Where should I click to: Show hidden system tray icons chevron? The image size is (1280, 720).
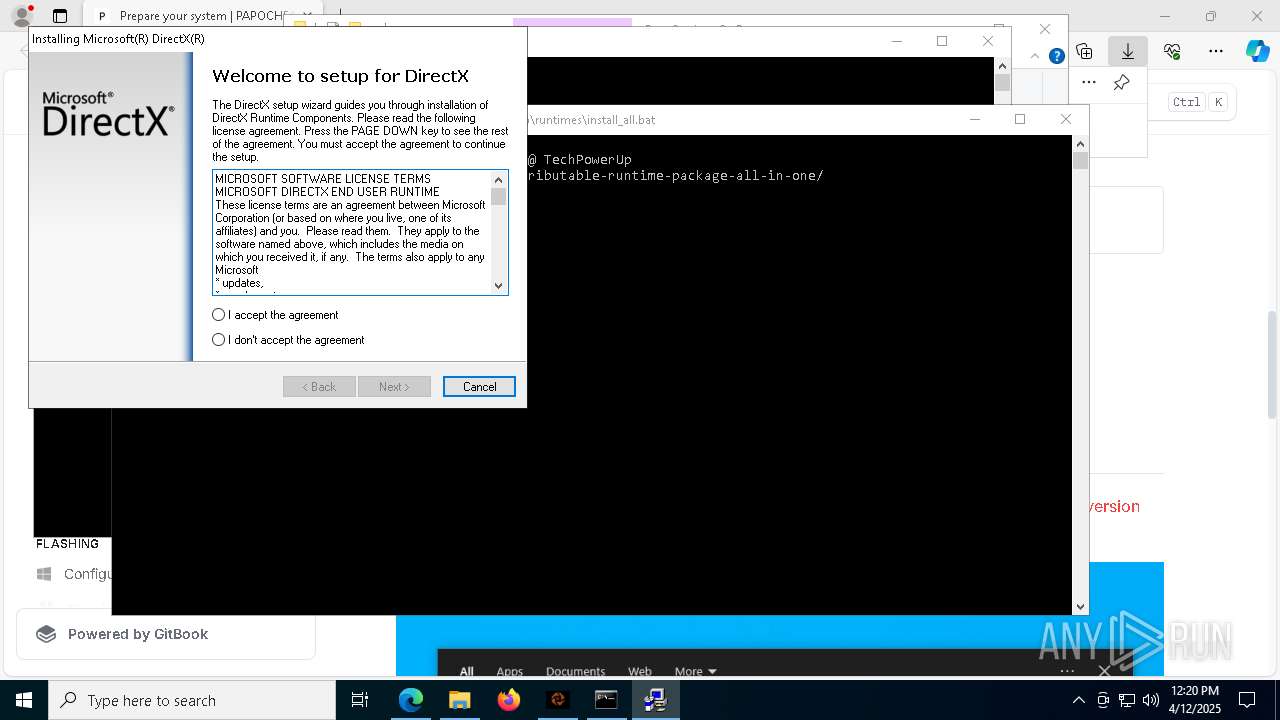[x=1078, y=700]
